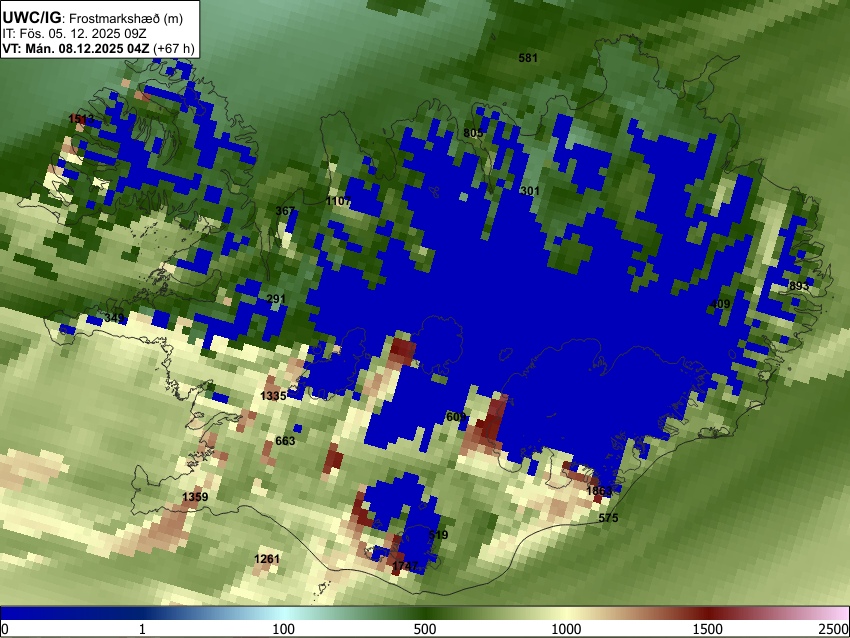Click the color scale label 0

point(5,629)
